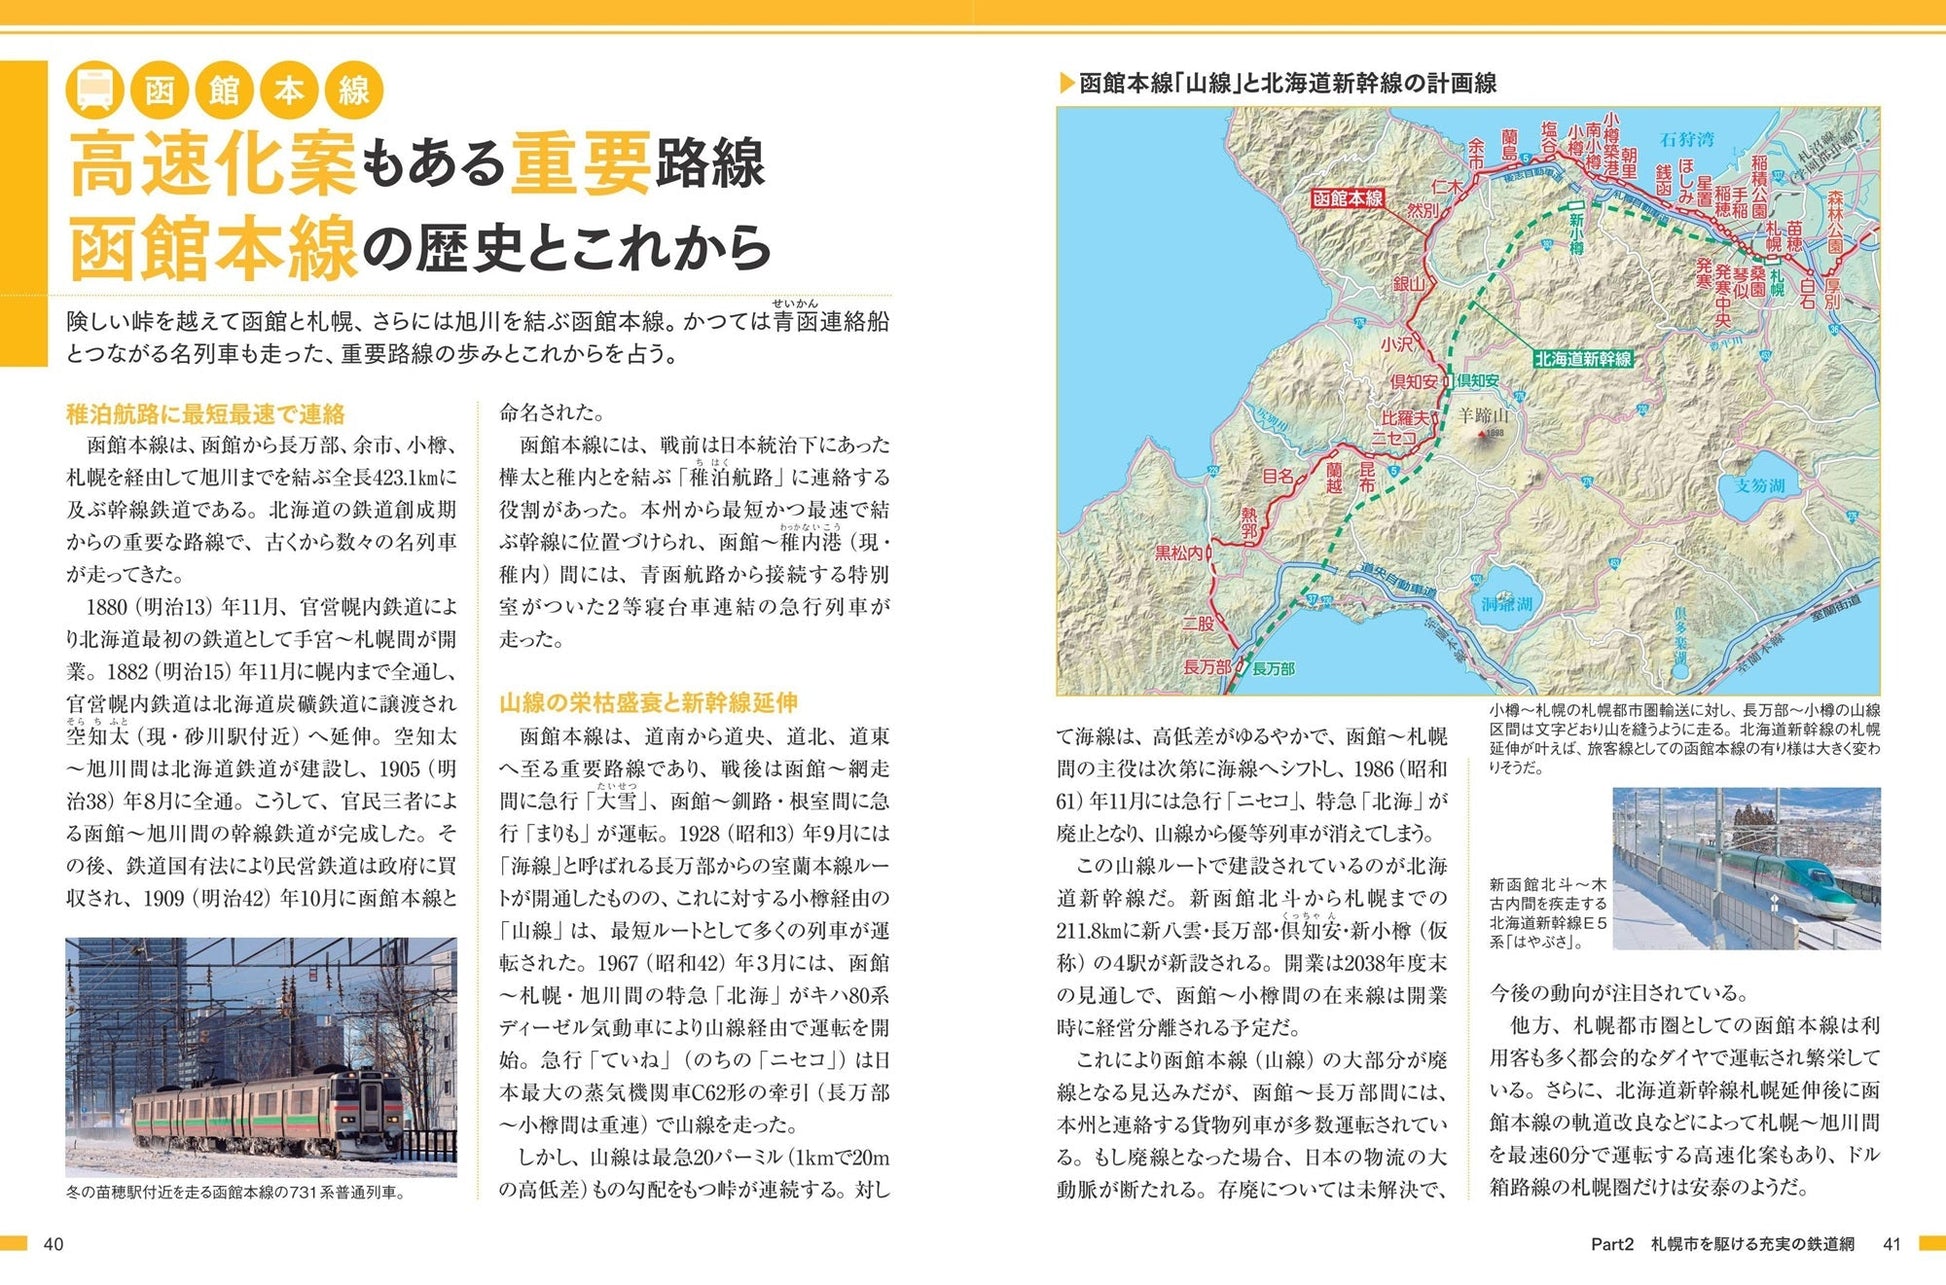The height and width of the screenshot is (1285, 1946).
Task: Click the 新小樽 station label on the map
Action: (x=1576, y=233)
